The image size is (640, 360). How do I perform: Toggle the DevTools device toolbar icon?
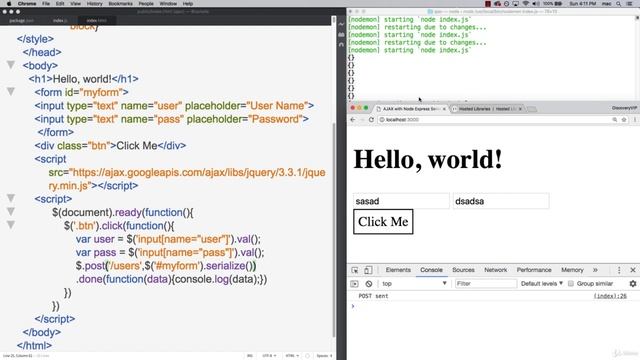[x=368, y=270]
